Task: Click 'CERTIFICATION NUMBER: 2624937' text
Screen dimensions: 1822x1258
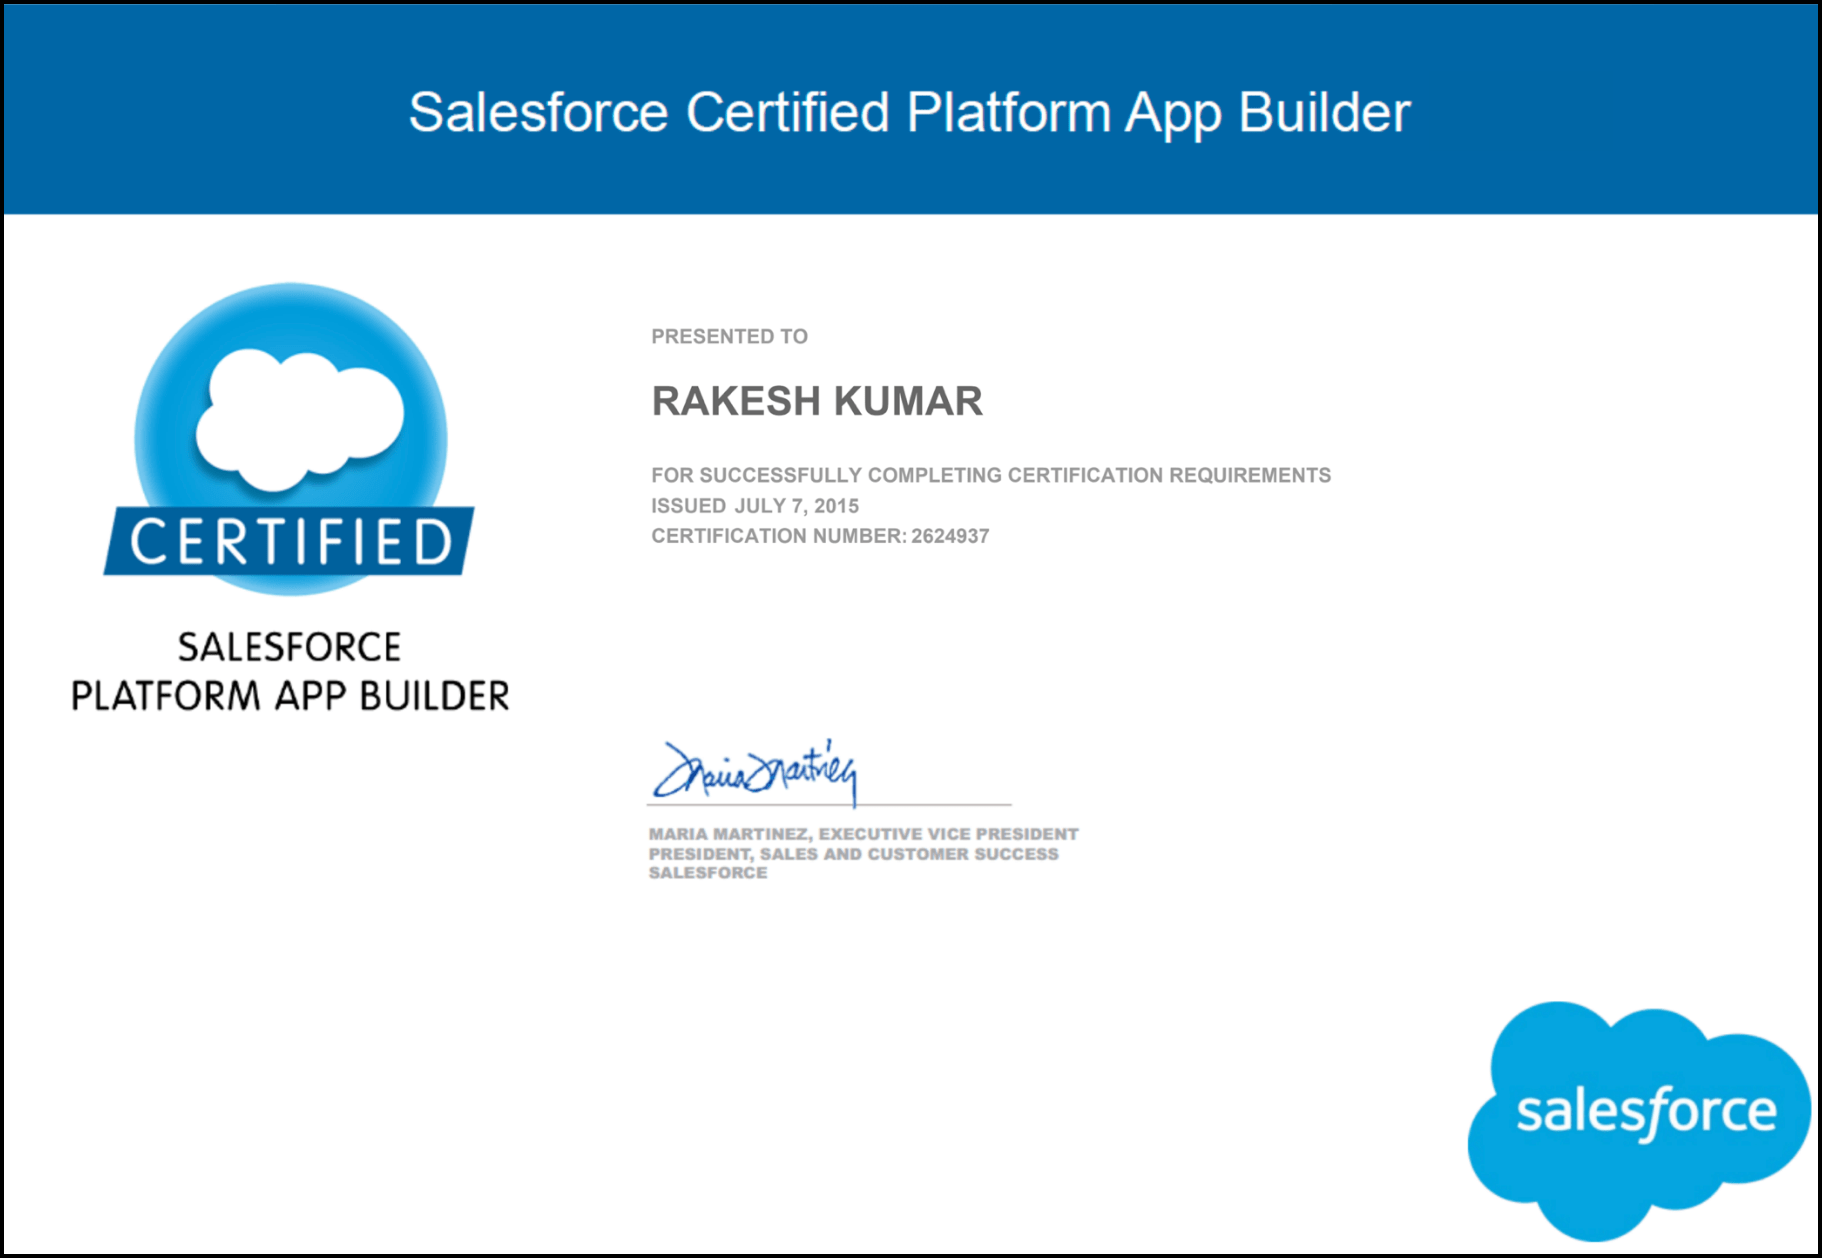Action: pyautogui.click(x=820, y=536)
